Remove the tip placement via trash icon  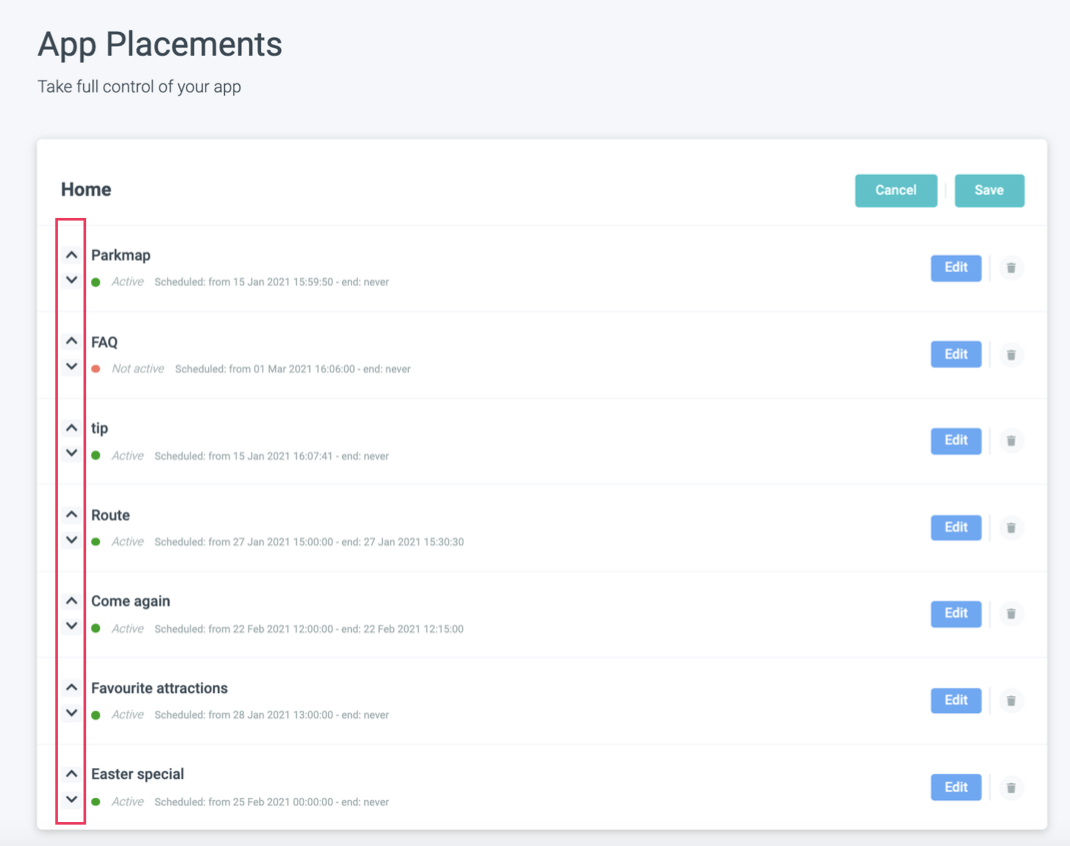click(1011, 441)
